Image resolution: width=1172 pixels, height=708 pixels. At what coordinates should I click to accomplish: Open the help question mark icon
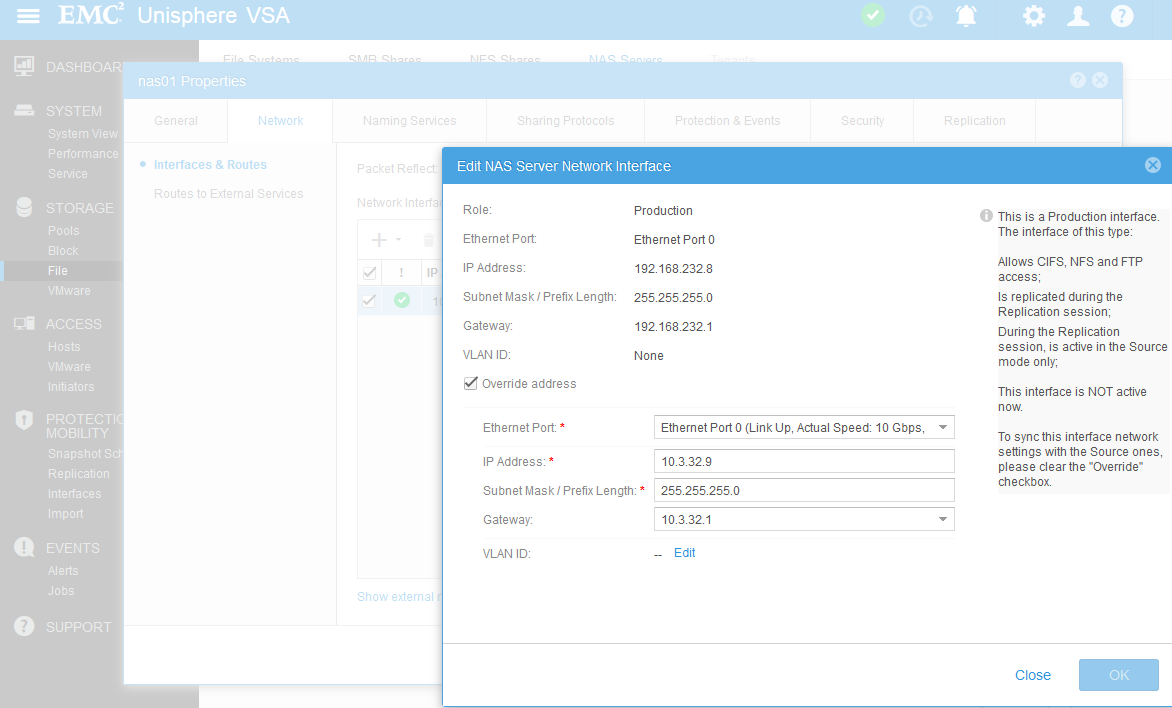[x=1122, y=16]
